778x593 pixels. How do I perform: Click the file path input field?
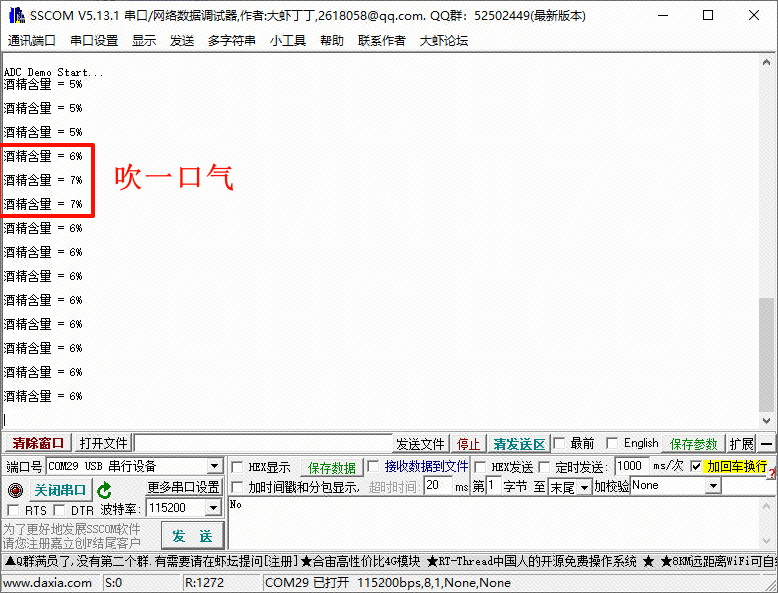pyautogui.click(x=263, y=443)
